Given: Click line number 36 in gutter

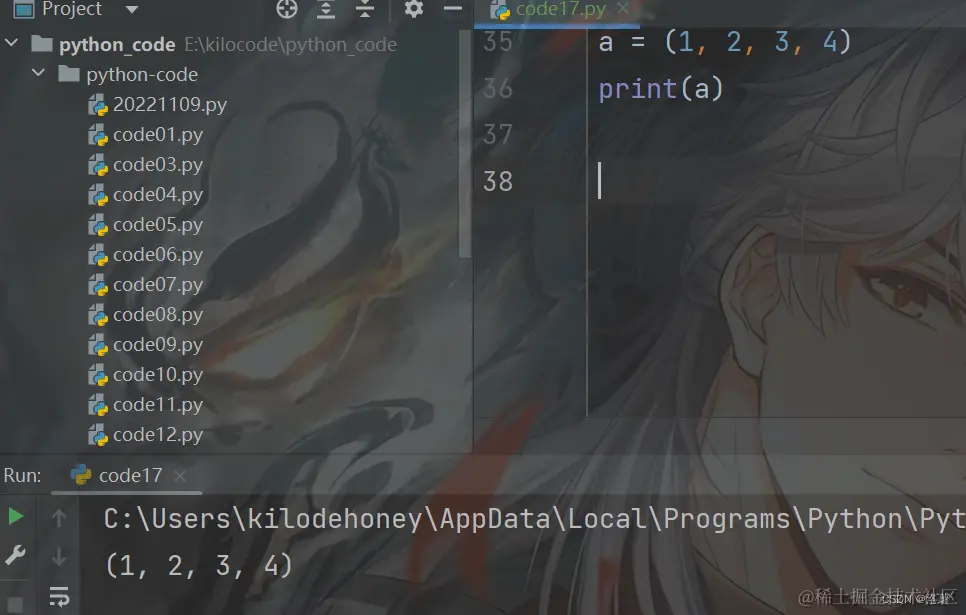Looking at the screenshot, I should click(498, 89).
